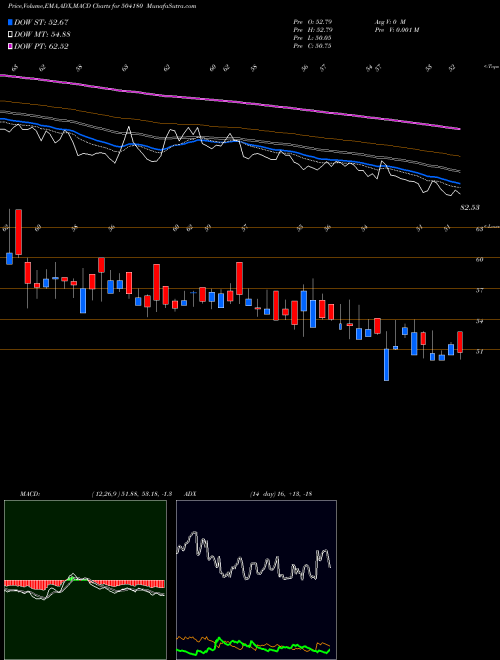
Task: Click the 'Pre H: 52.79' value
Action: pos(313,30)
